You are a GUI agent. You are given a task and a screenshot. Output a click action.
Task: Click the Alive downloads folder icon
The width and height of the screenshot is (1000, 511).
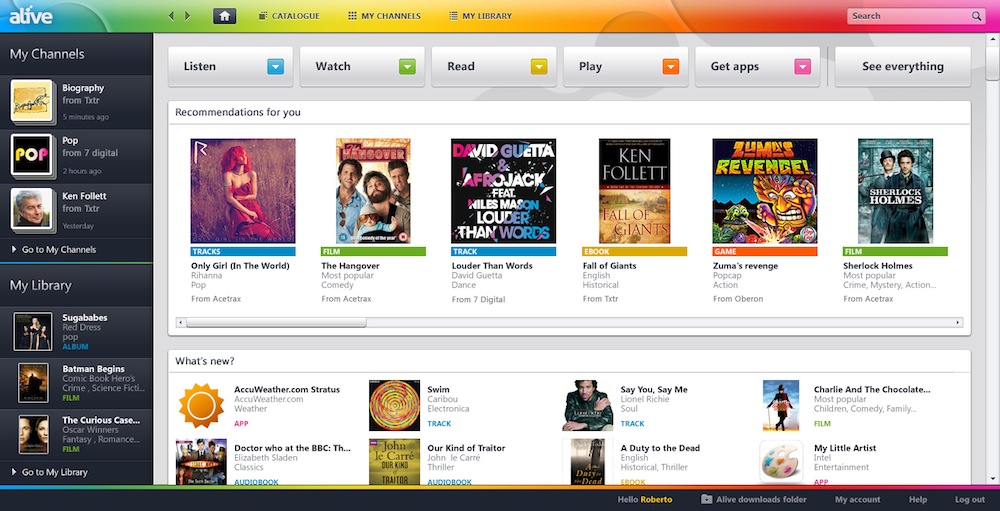(x=707, y=499)
